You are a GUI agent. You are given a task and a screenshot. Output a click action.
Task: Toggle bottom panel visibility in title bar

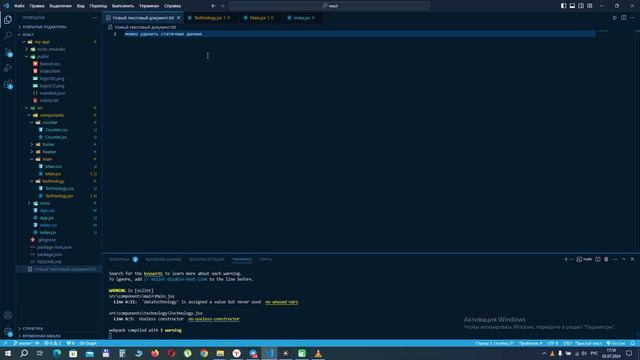(x=572, y=6)
